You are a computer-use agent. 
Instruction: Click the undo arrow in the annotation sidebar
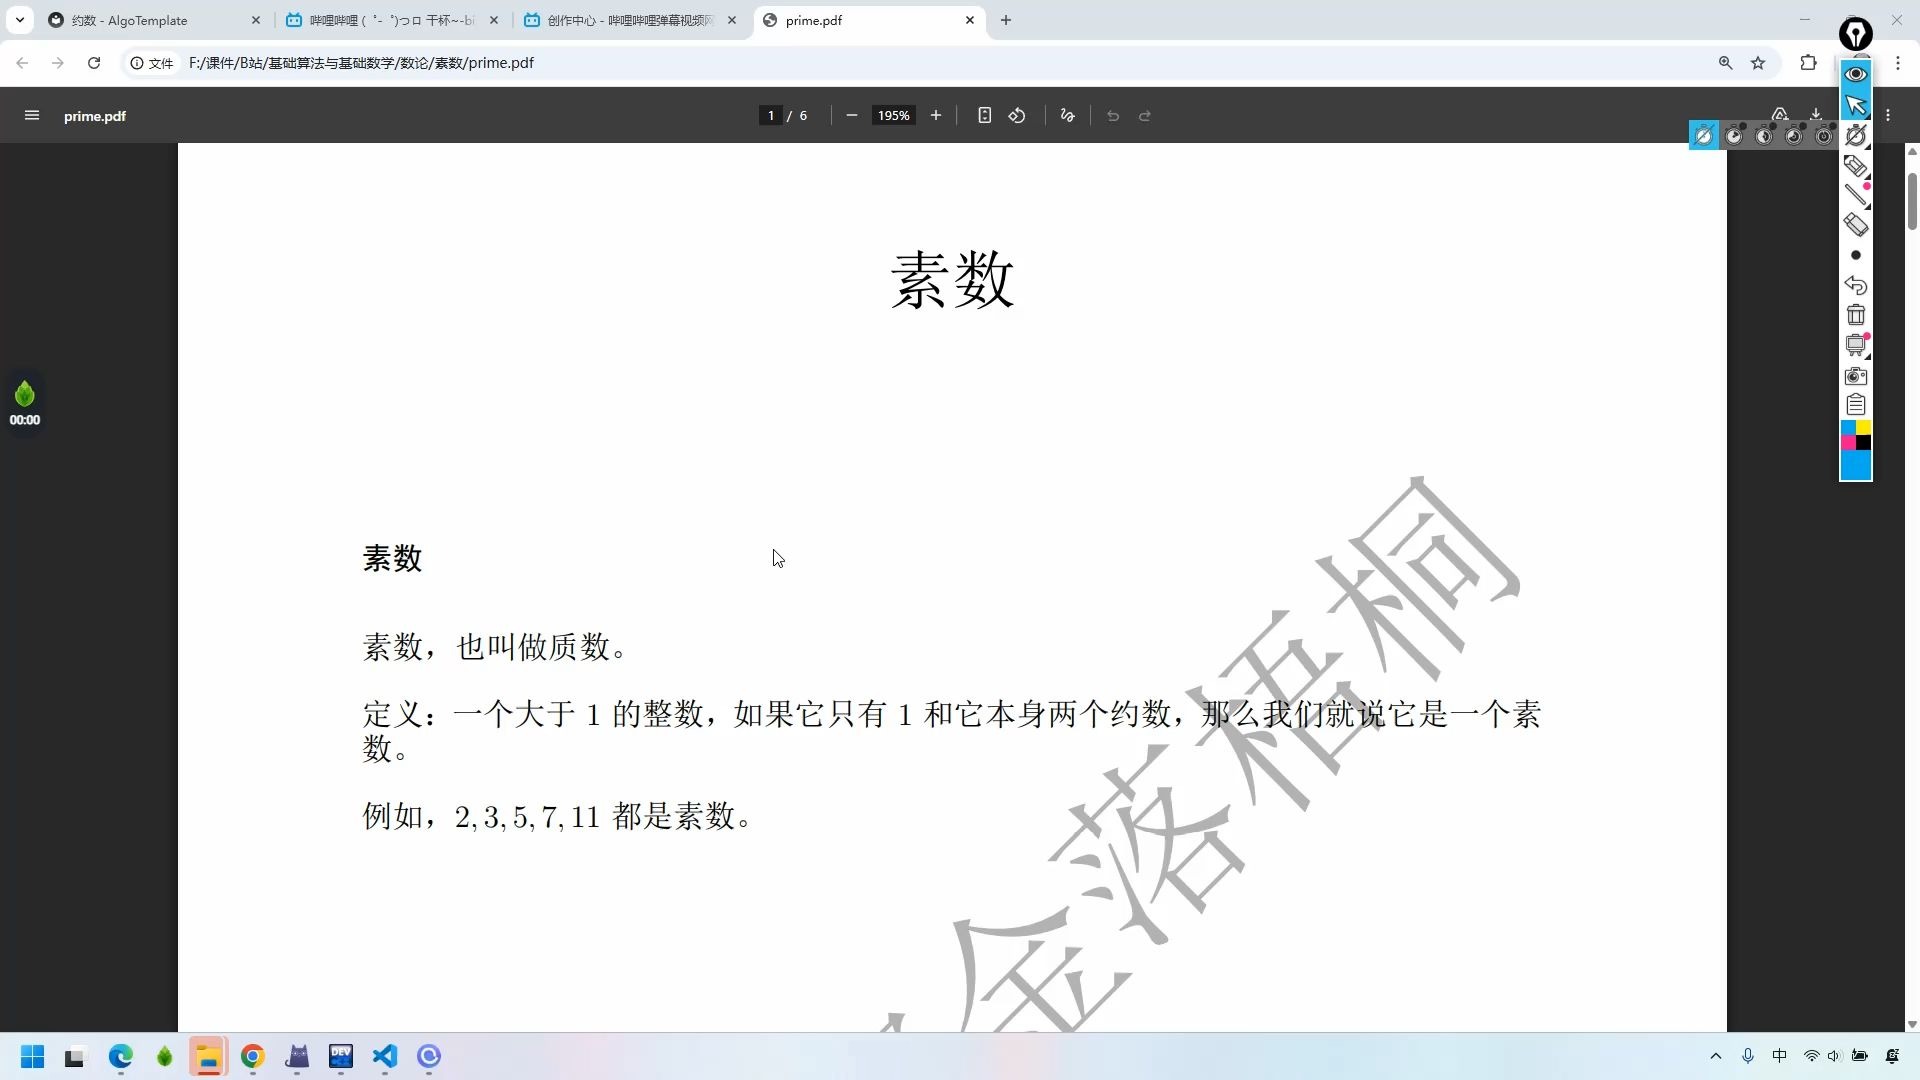click(1856, 287)
